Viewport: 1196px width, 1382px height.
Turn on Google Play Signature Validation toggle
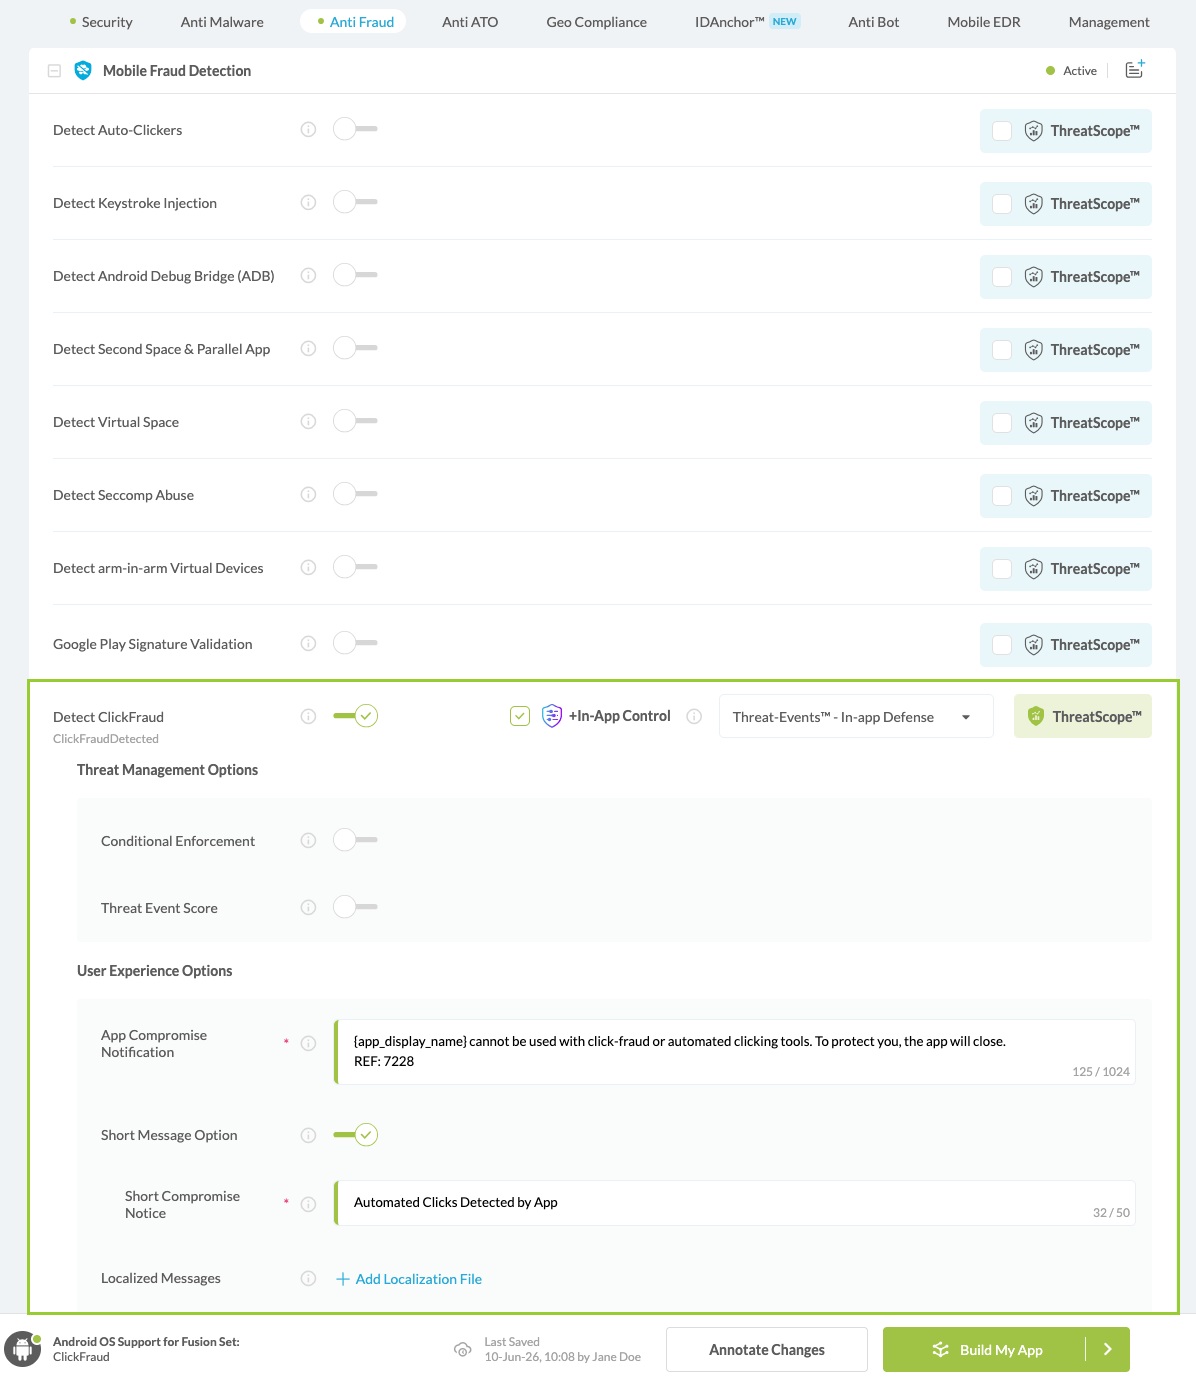(355, 643)
